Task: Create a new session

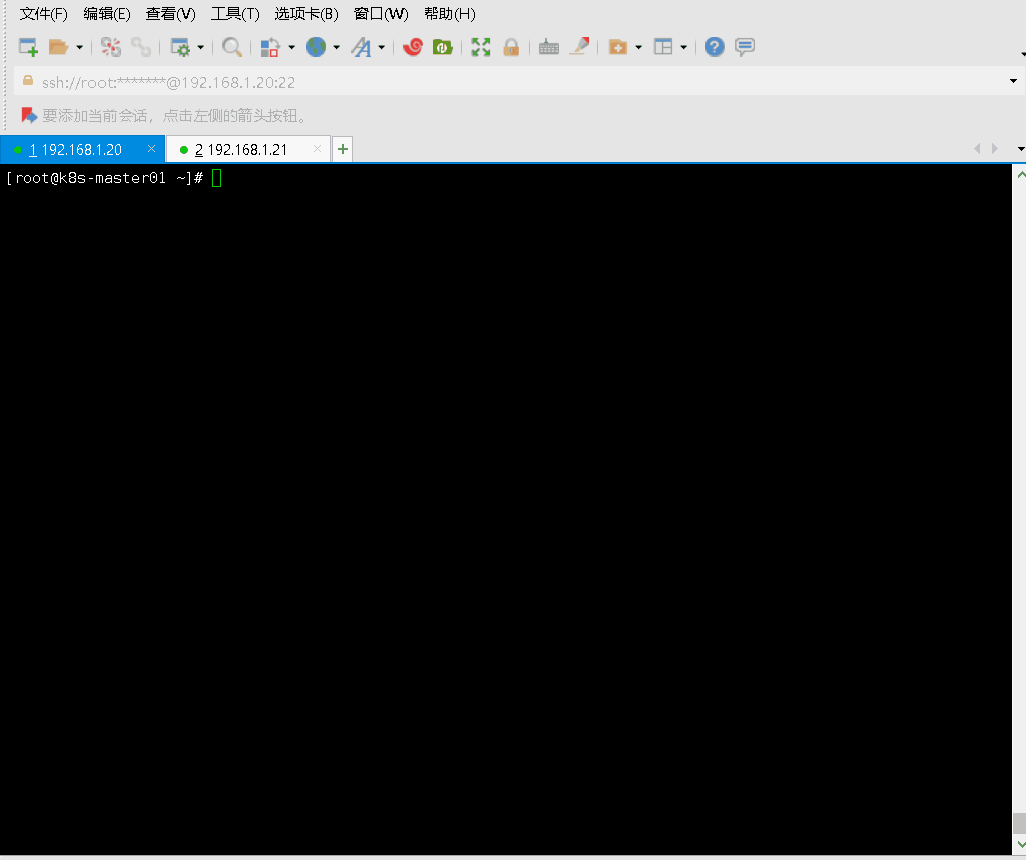Action: point(27,46)
